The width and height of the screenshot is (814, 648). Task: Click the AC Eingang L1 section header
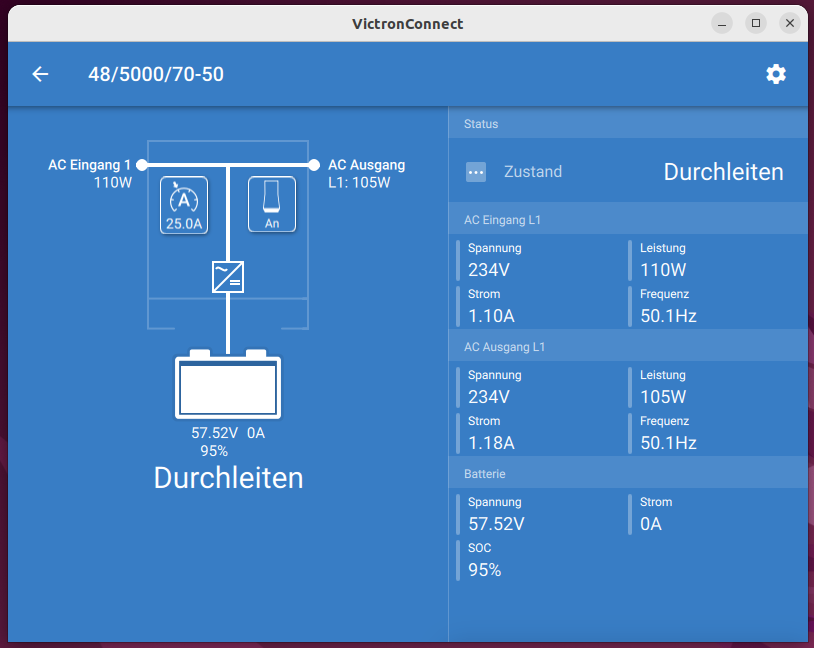click(x=628, y=220)
